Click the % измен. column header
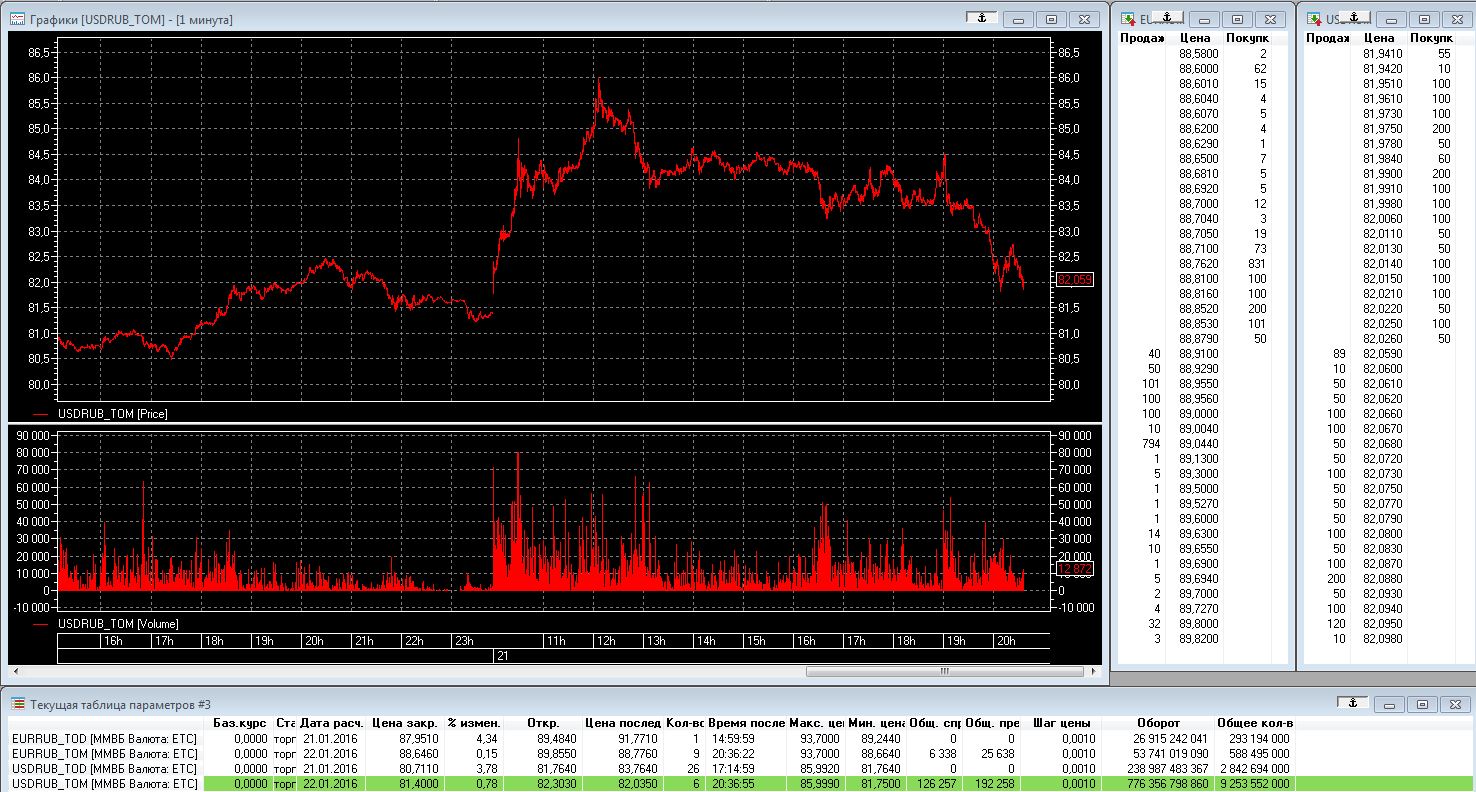 click(x=473, y=723)
